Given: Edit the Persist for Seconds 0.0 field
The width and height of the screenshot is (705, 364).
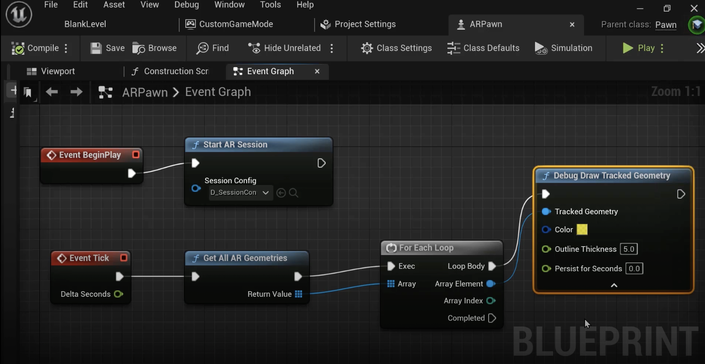Looking at the screenshot, I should [634, 269].
